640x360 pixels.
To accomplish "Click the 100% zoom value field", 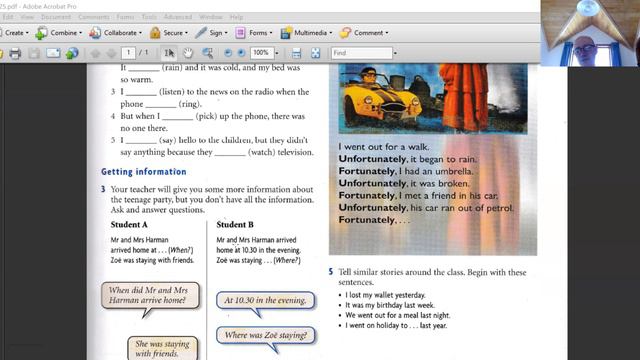I will tap(261, 53).
